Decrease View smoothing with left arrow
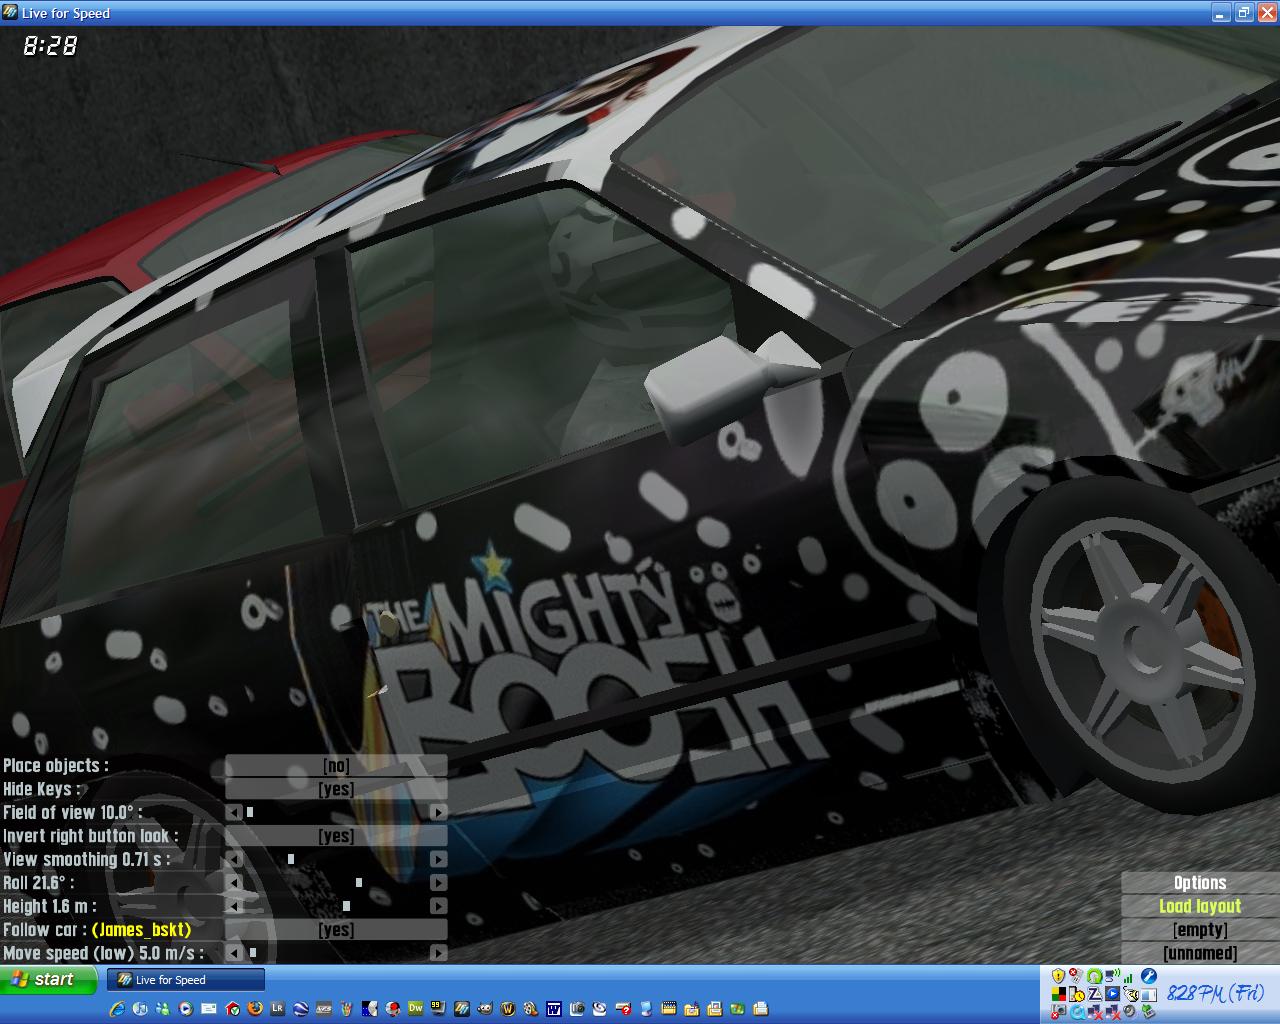Image resolution: width=1280 pixels, height=1024 pixels. click(234, 859)
